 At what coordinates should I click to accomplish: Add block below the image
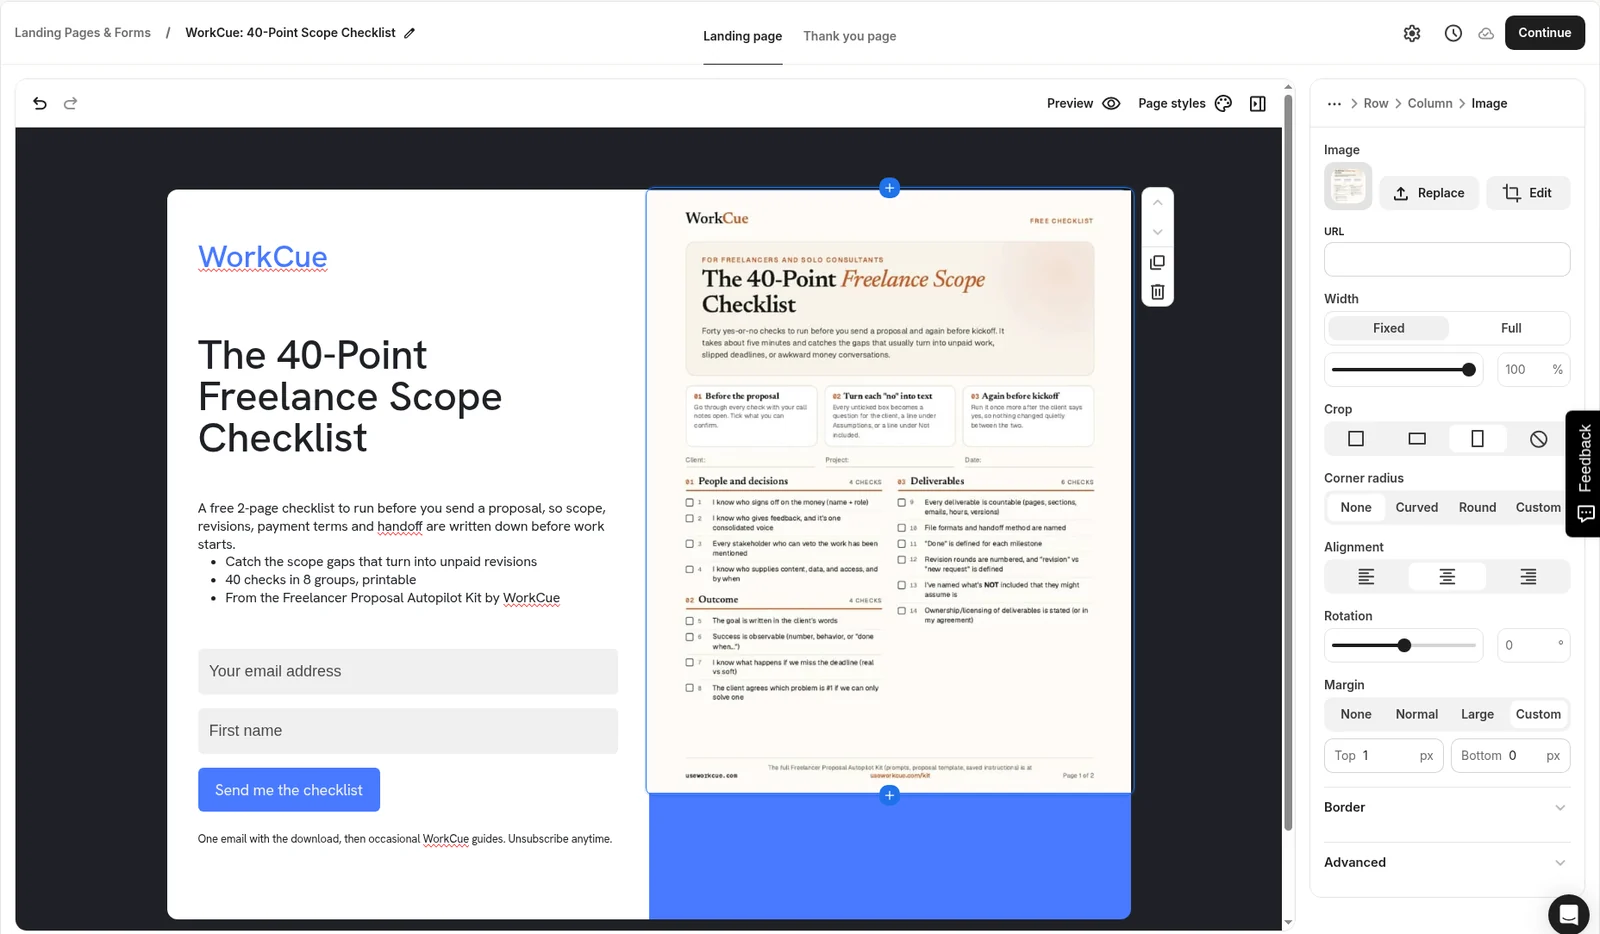[x=889, y=795]
